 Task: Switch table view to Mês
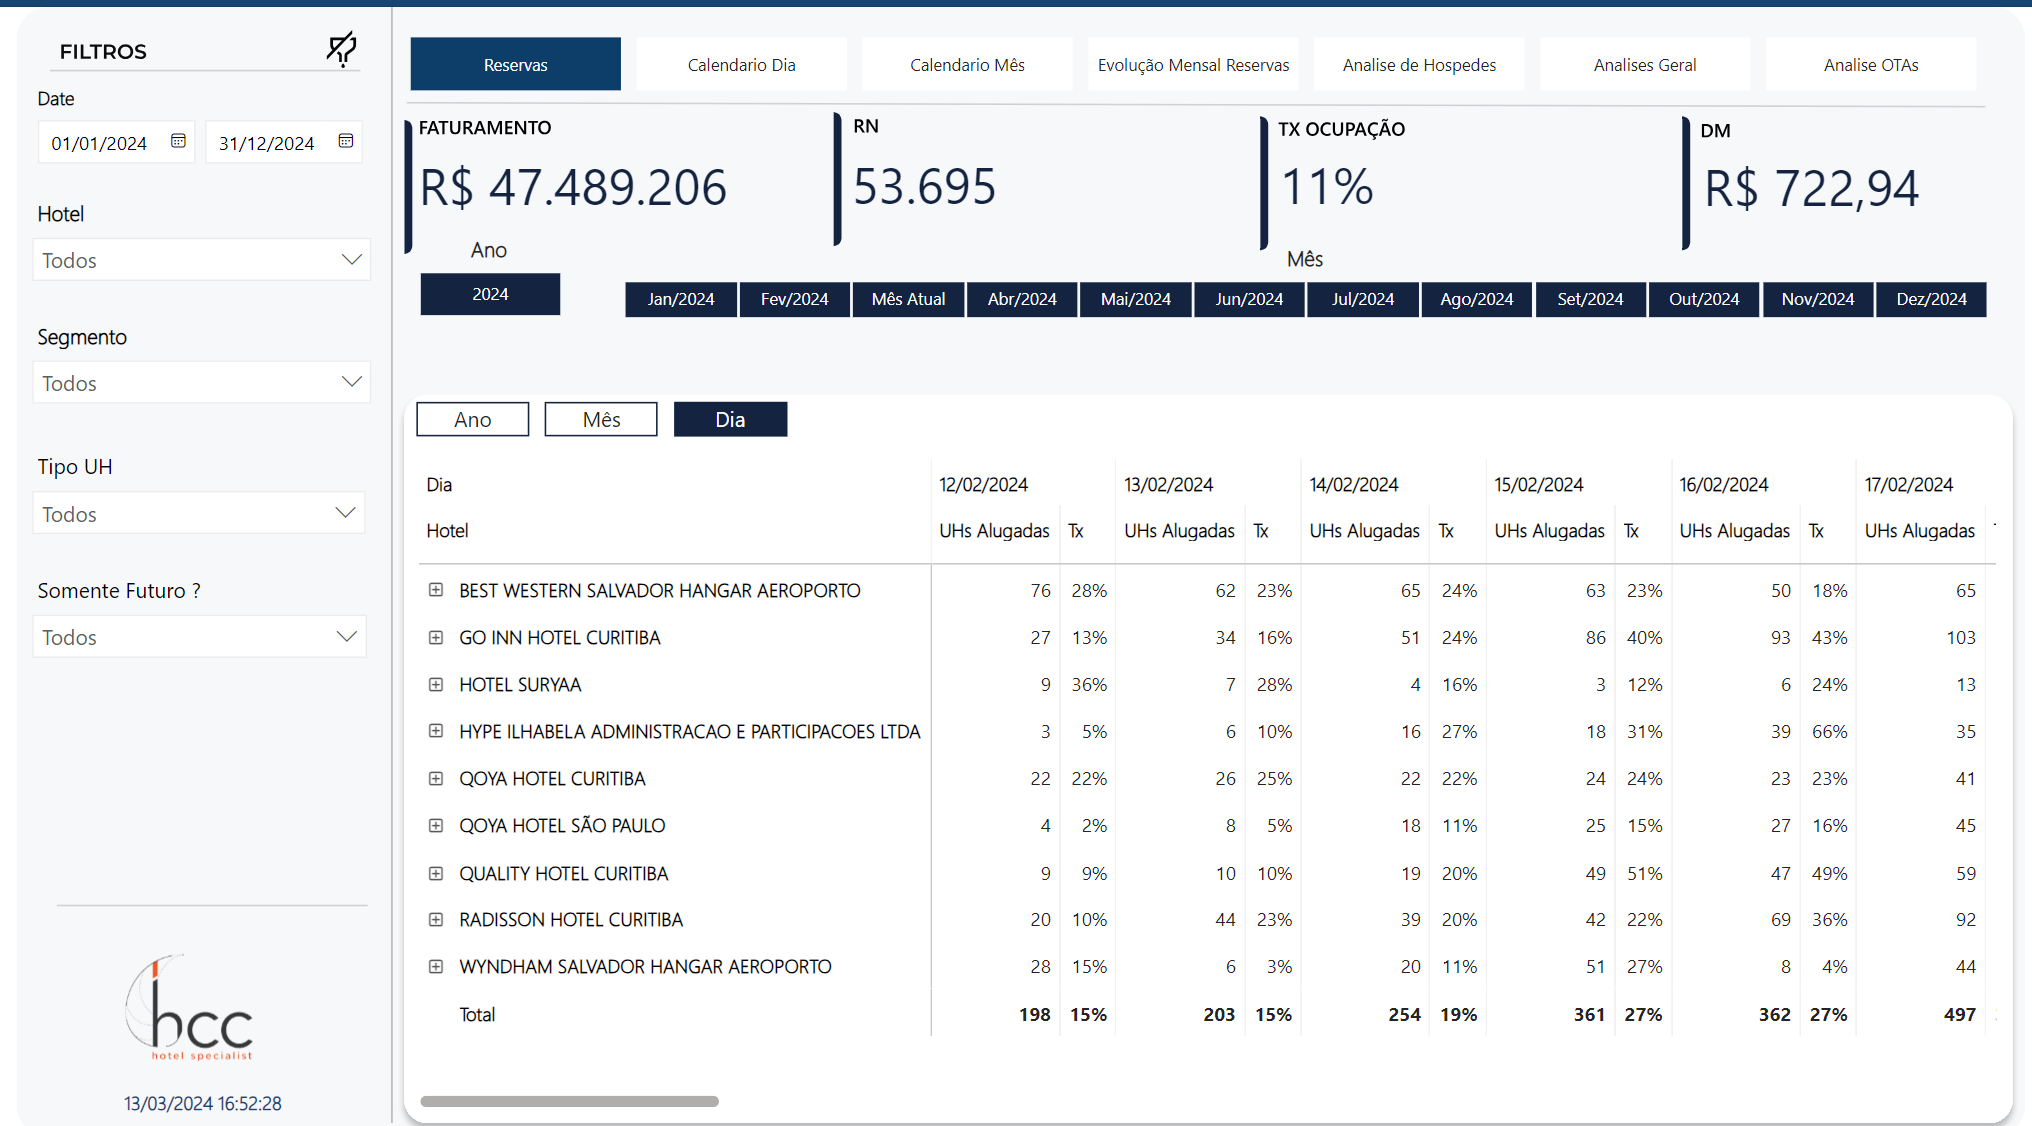[x=601, y=419]
